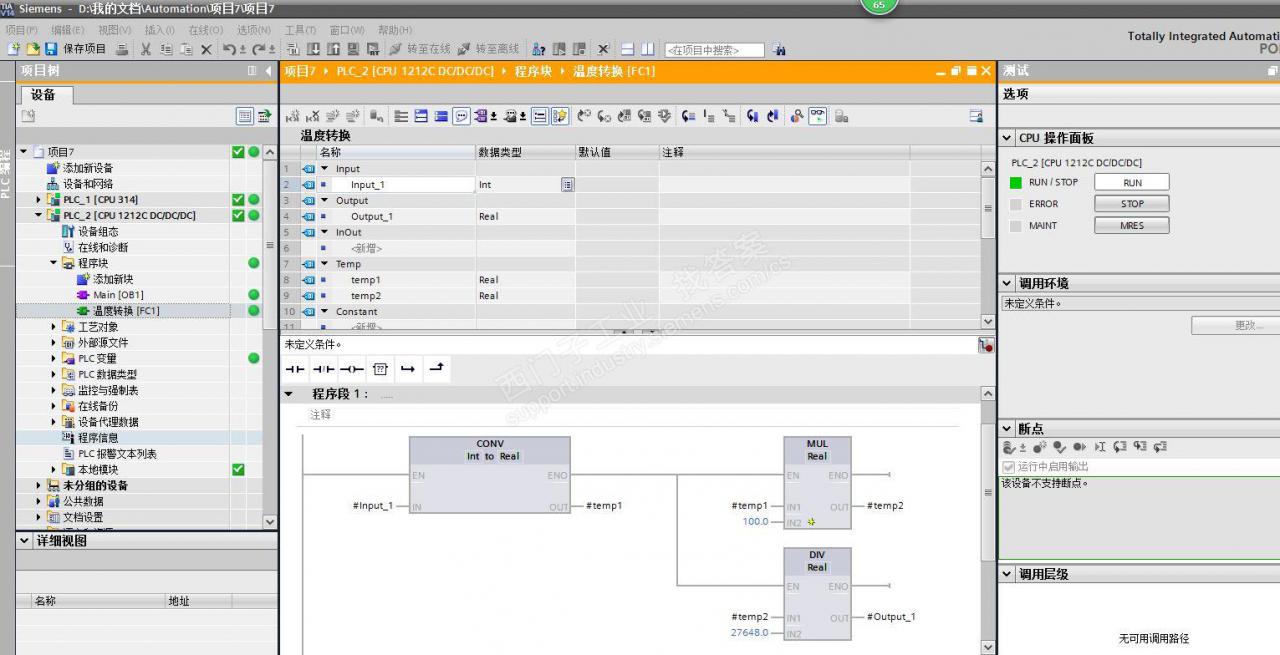The image size is (1280, 655).
Task: Click the undo arrow icon
Action: 229,49
